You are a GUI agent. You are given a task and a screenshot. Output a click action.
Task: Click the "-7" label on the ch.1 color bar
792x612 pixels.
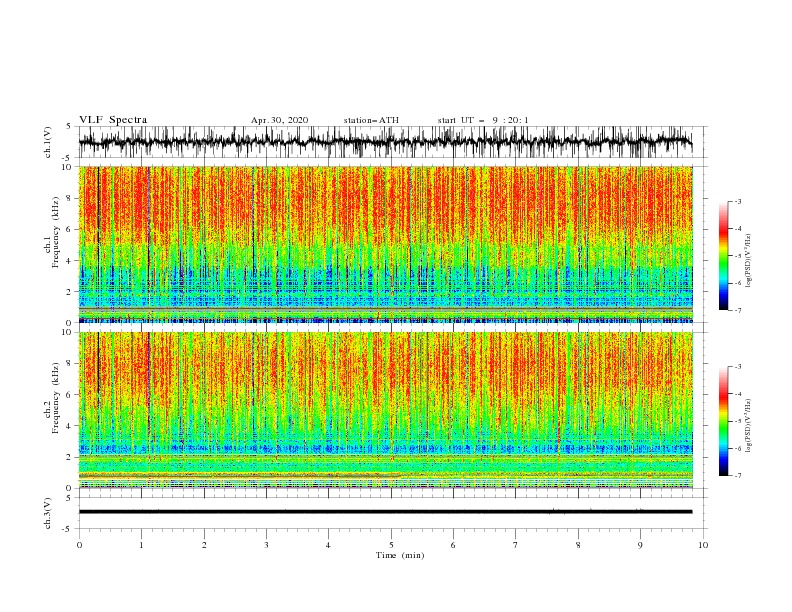coord(738,310)
